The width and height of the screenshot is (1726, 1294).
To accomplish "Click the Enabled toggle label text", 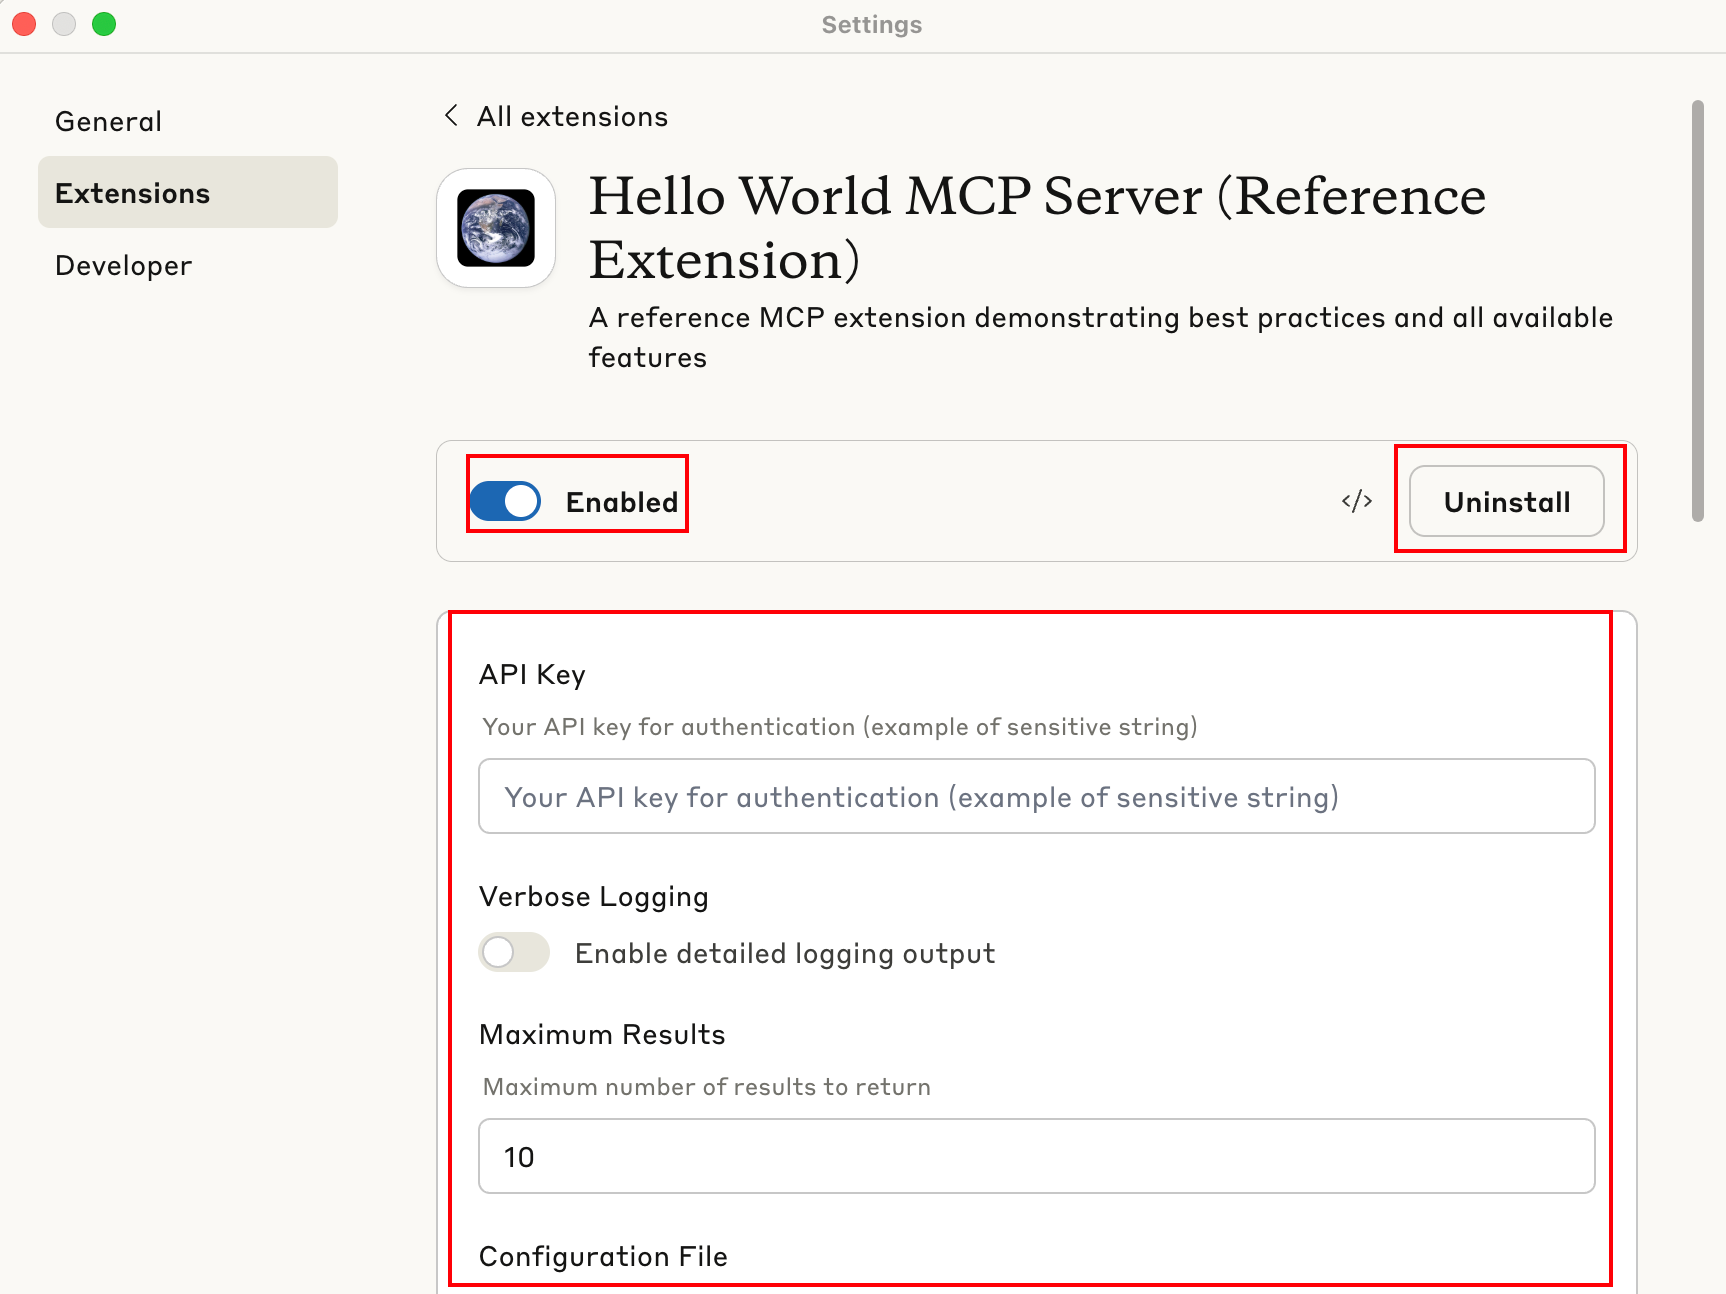I will [621, 502].
